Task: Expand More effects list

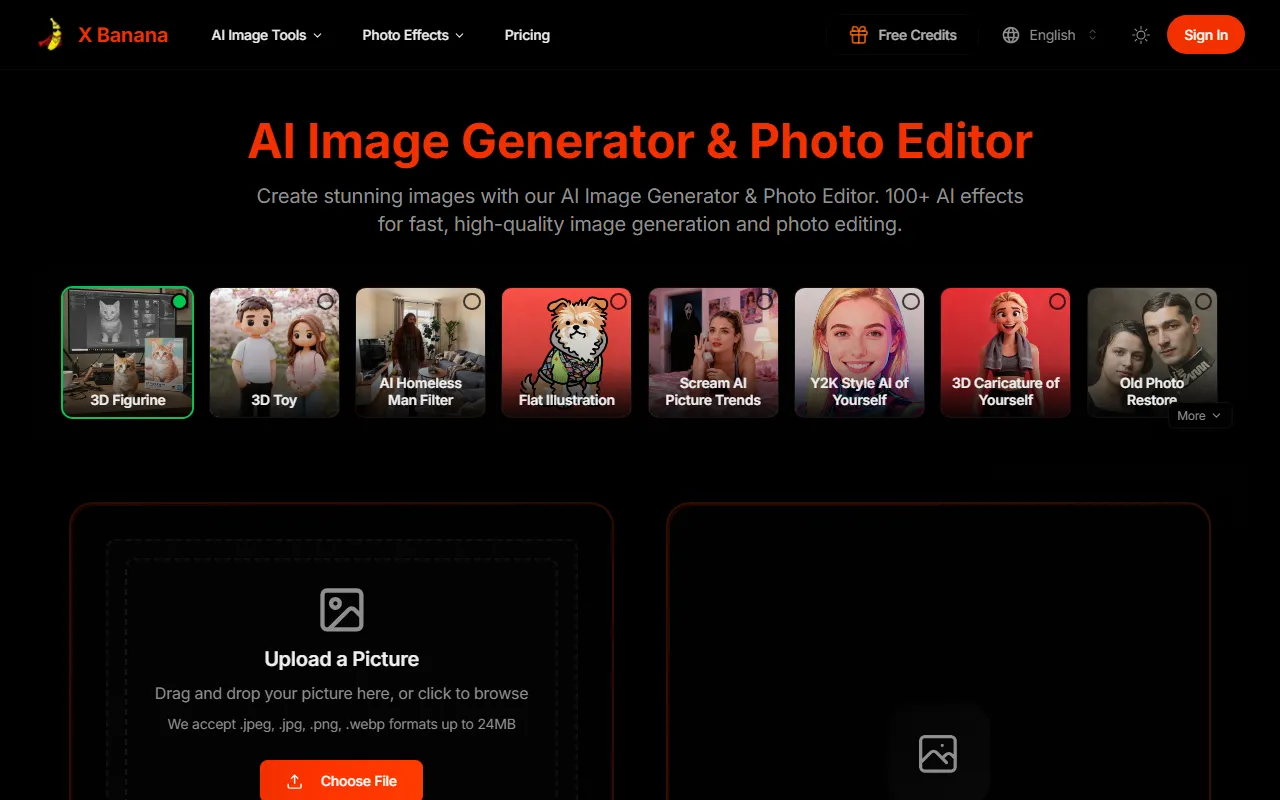Action: click(1199, 416)
